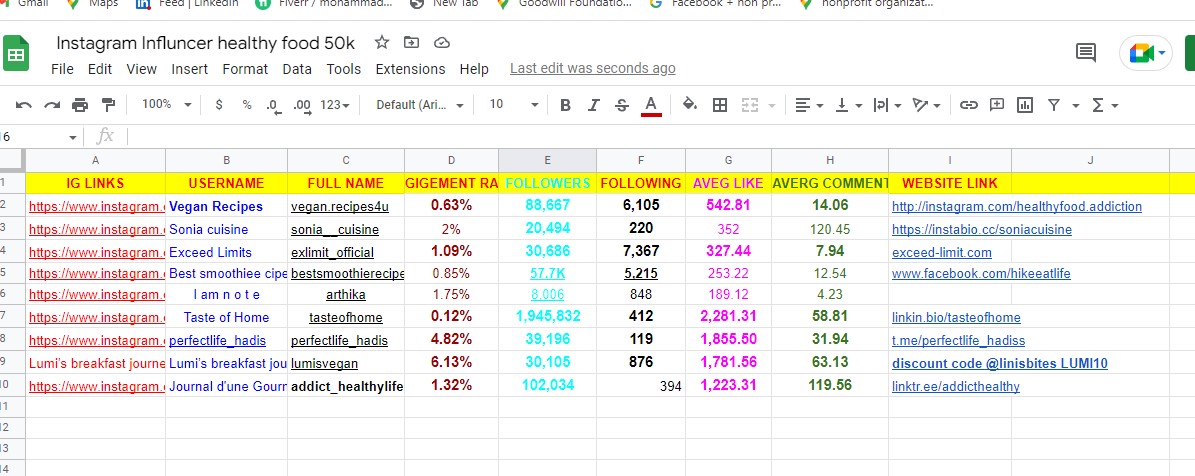This screenshot has width=1195, height=476.
Task: Rename the document title field
Action: tap(206, 43)
